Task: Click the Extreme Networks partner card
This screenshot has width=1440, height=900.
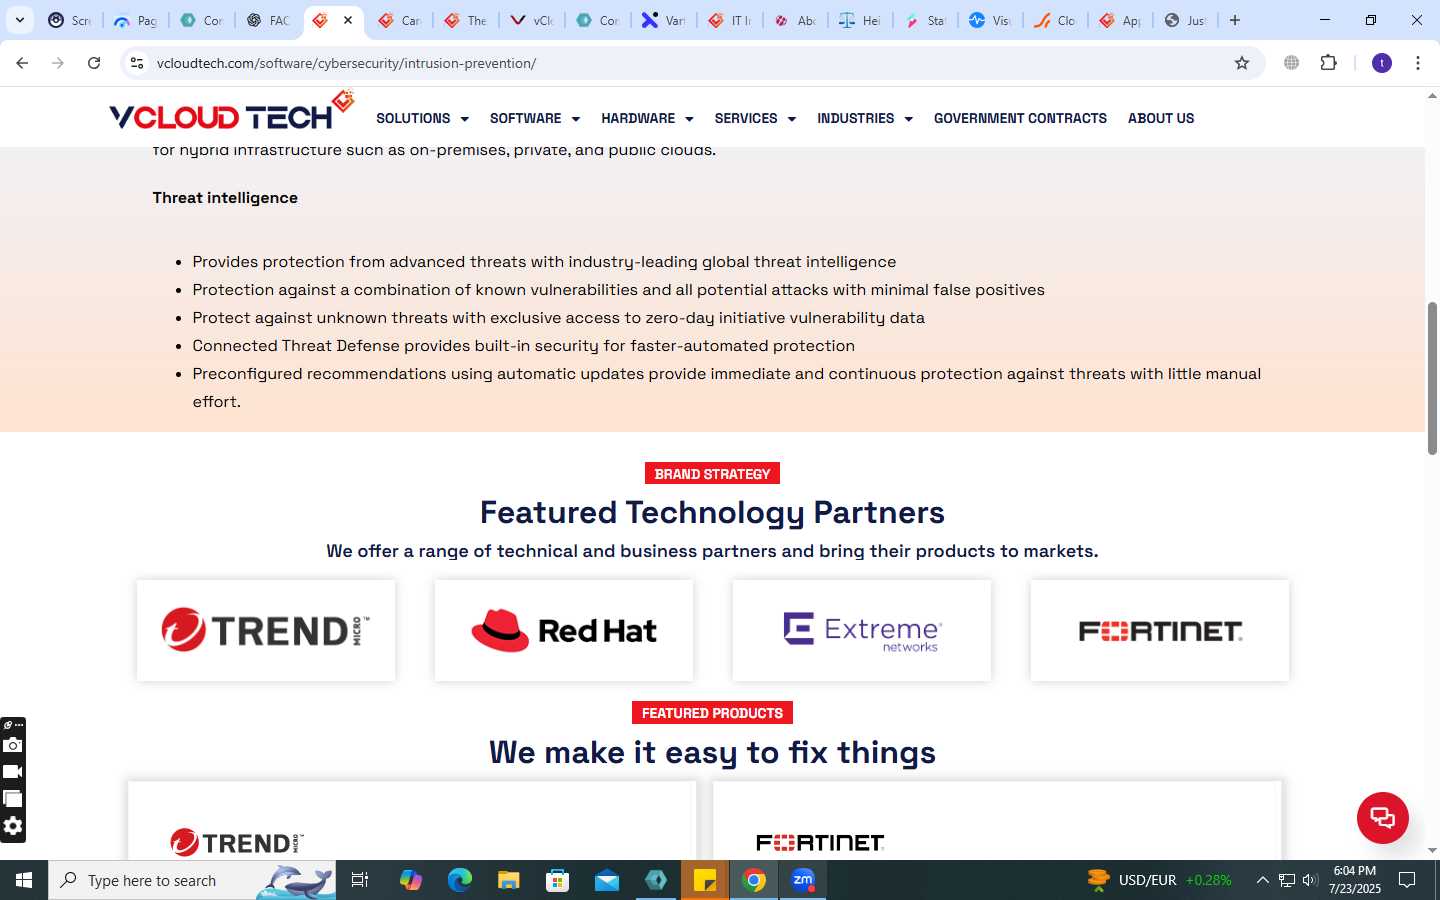Action: pos(862,631)
